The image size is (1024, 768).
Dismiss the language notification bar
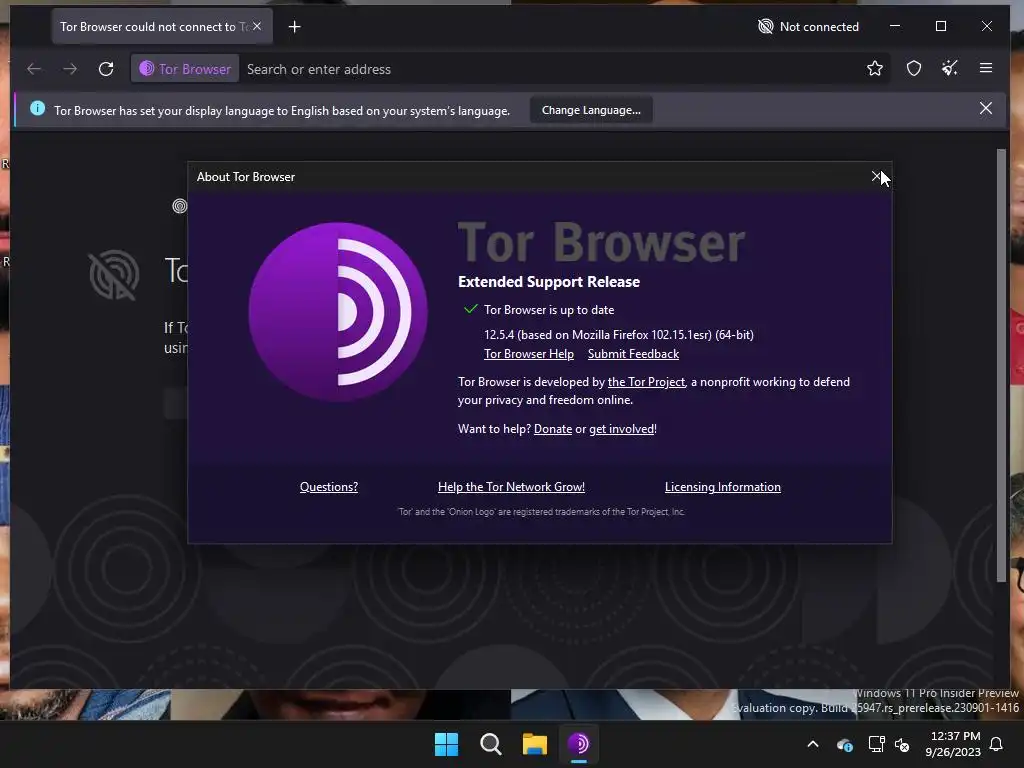[x=985, y=108]
